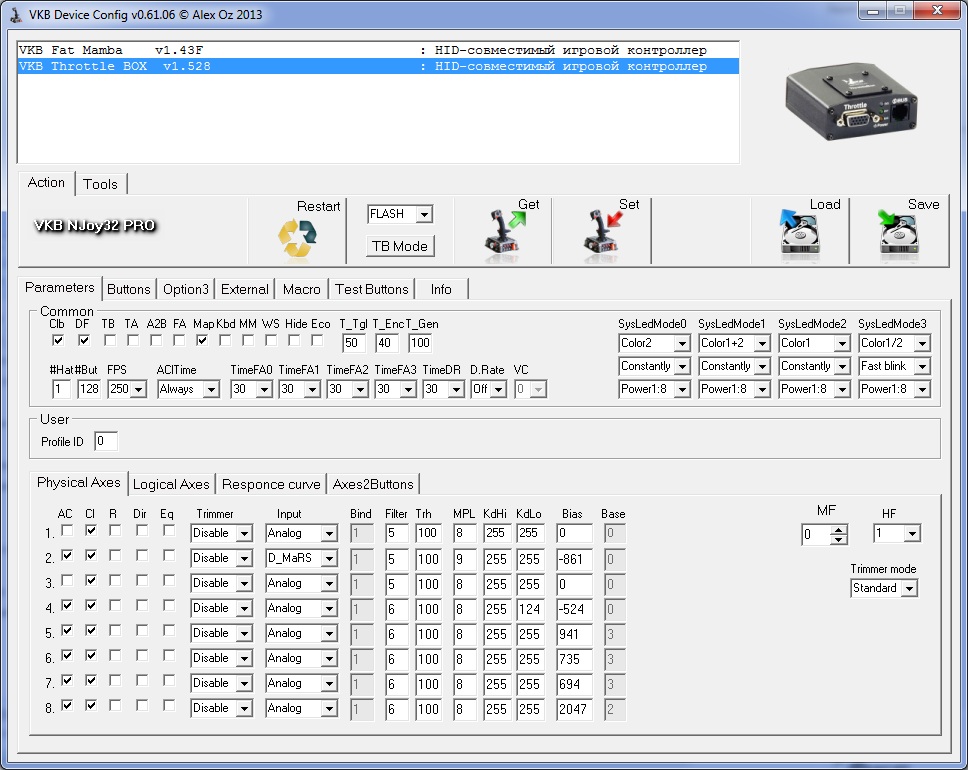
Task: Open the Logical Axes tab
Action: (171, 484)
